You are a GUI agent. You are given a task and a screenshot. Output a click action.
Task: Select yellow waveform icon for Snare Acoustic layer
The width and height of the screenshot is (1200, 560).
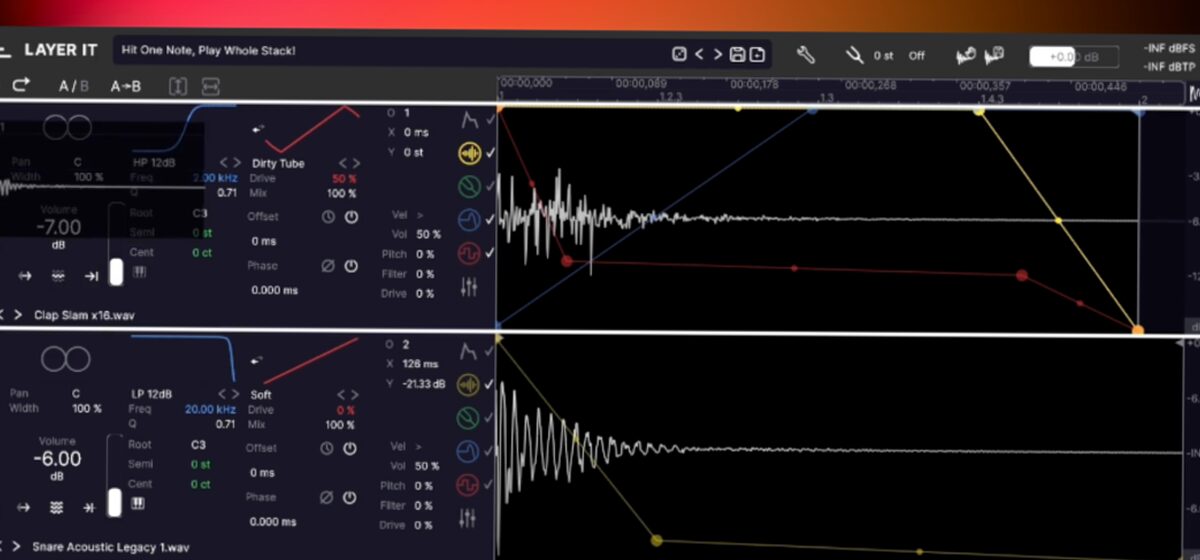(x=469, y=384)
